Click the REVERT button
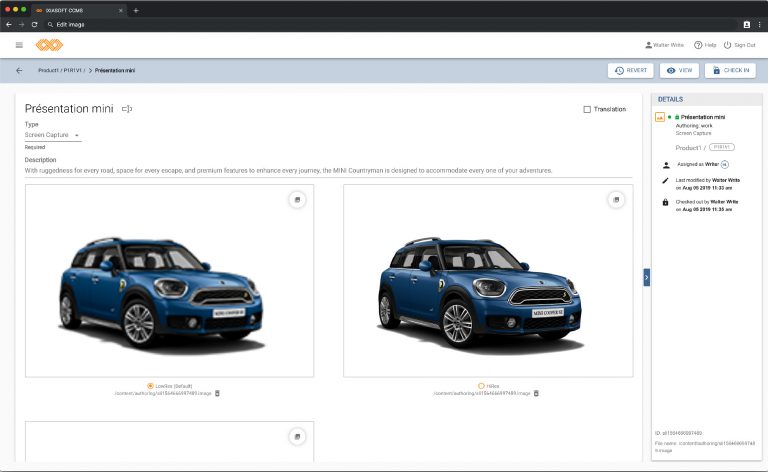This screenshot has height=472, width=768. [x=631, y=71]
